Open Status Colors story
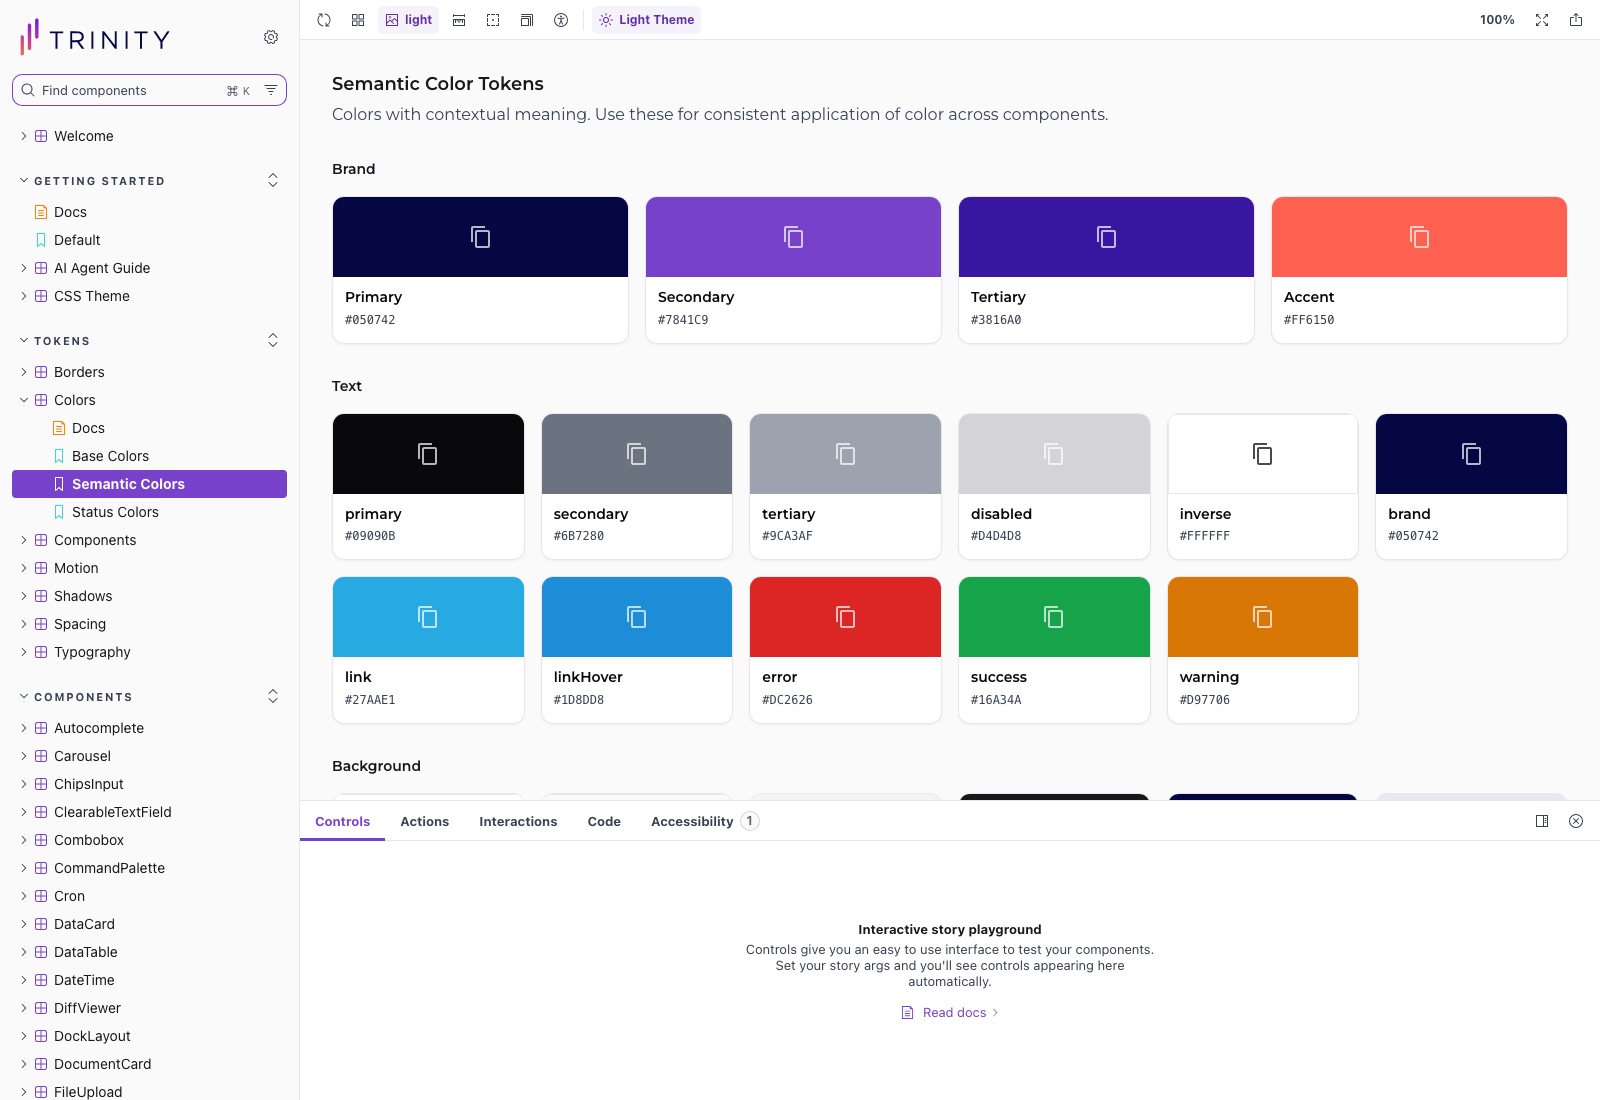 pyautogui.click(x=150, y=512)
